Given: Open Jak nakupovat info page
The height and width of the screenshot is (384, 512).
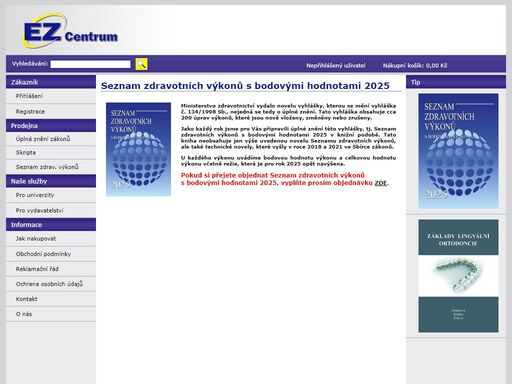Looking at the screenshot, I should click(36, 239).
